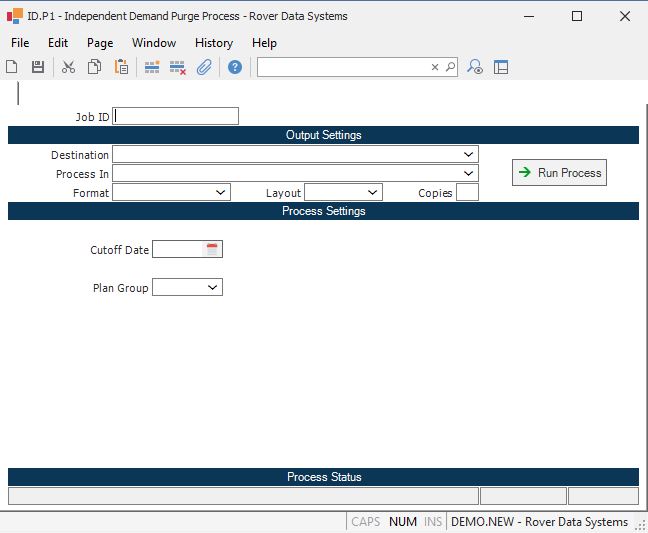Click the Job ID input field
This screenshot has height=533, width=648.
[176, 116]
